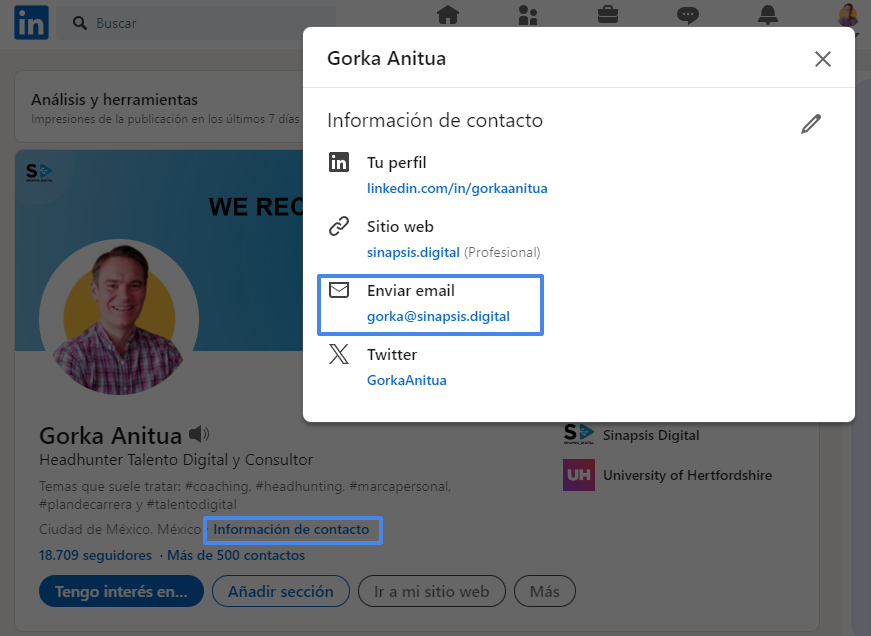The height and width of the screenshot is (636, 871).
Task: Click the Gorka Anitua profile name heading
Action: [x=111, y=435]
